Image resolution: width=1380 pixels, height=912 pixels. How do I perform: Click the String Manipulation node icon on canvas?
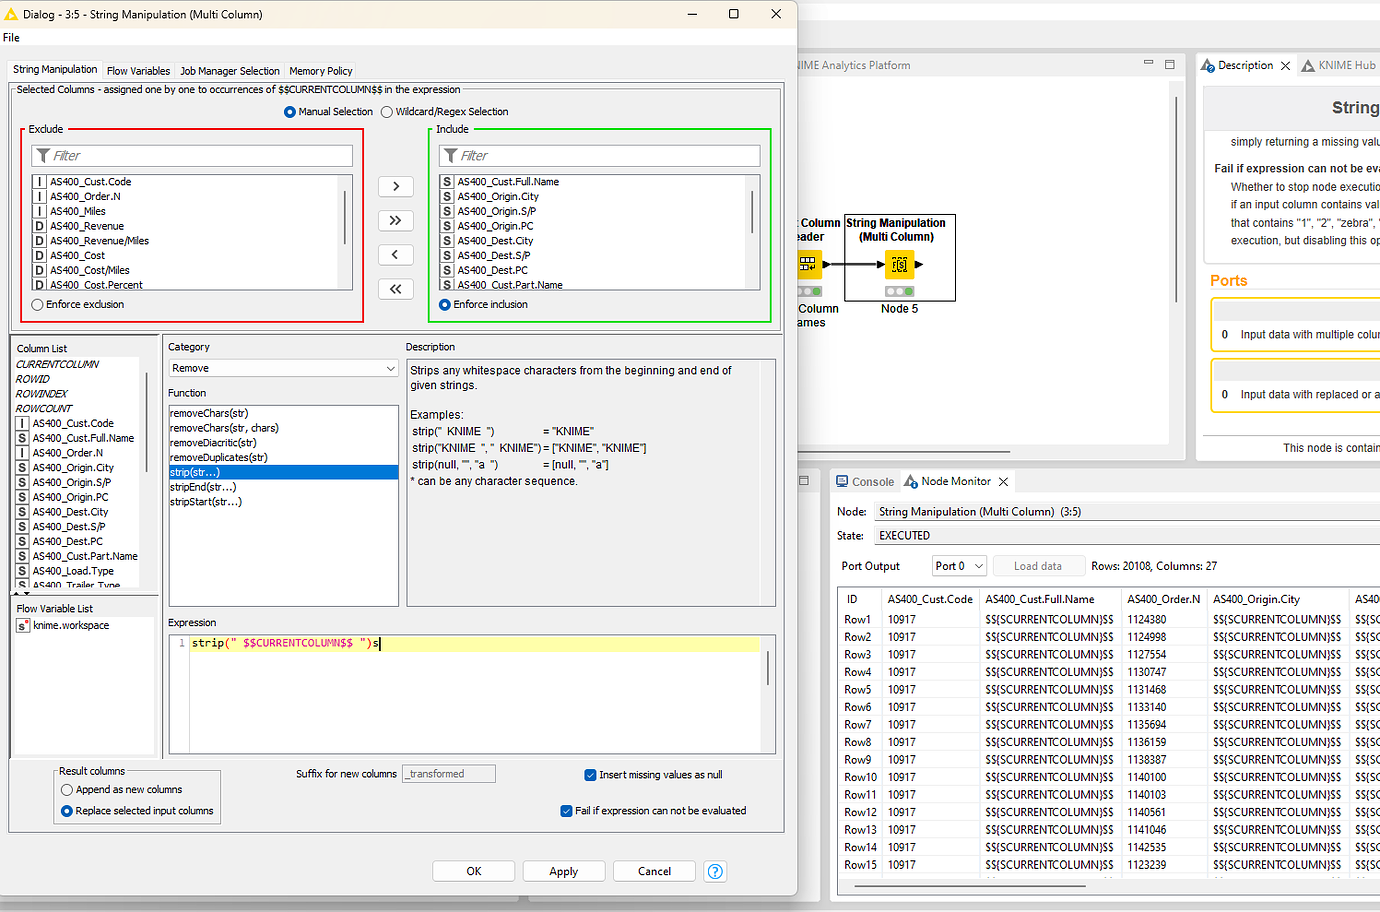coord(899,264)
